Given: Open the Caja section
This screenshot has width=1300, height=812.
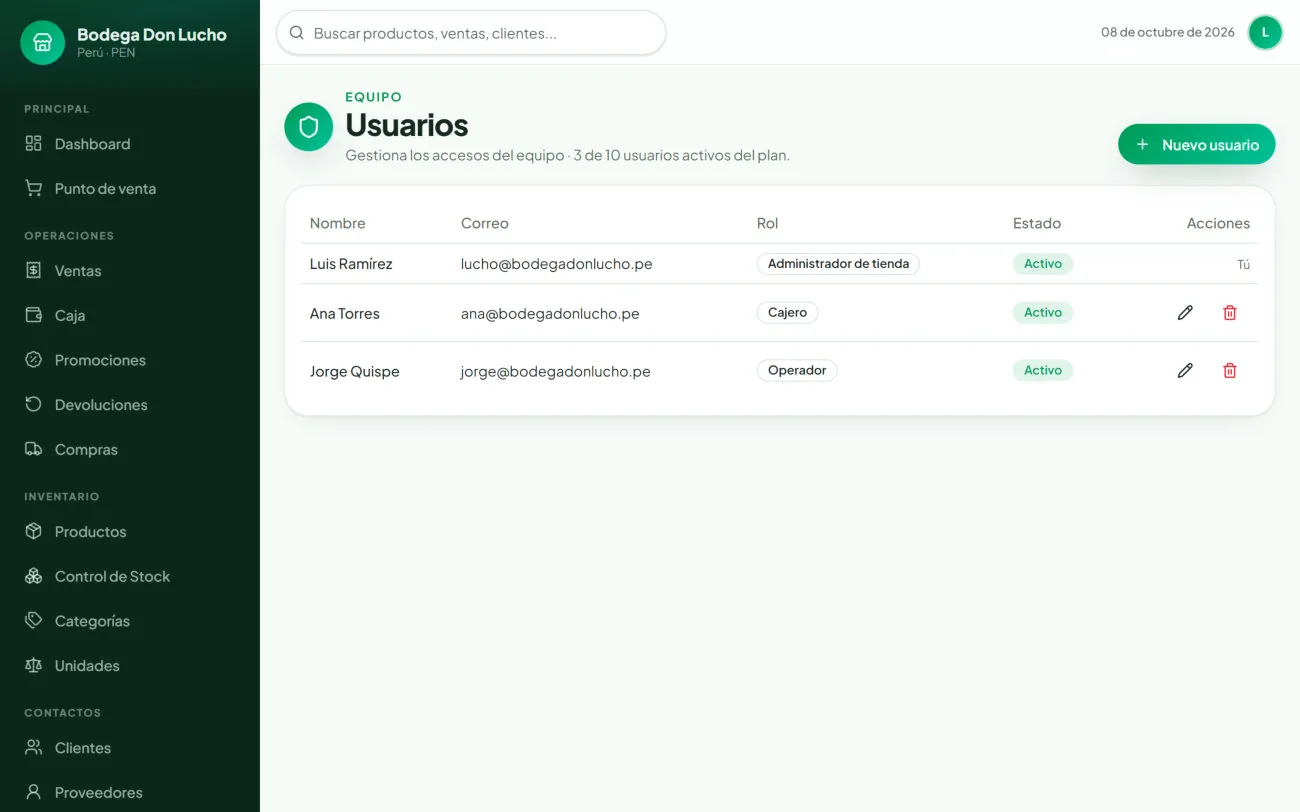Looking at the screenshot, I should pos(130,315).
